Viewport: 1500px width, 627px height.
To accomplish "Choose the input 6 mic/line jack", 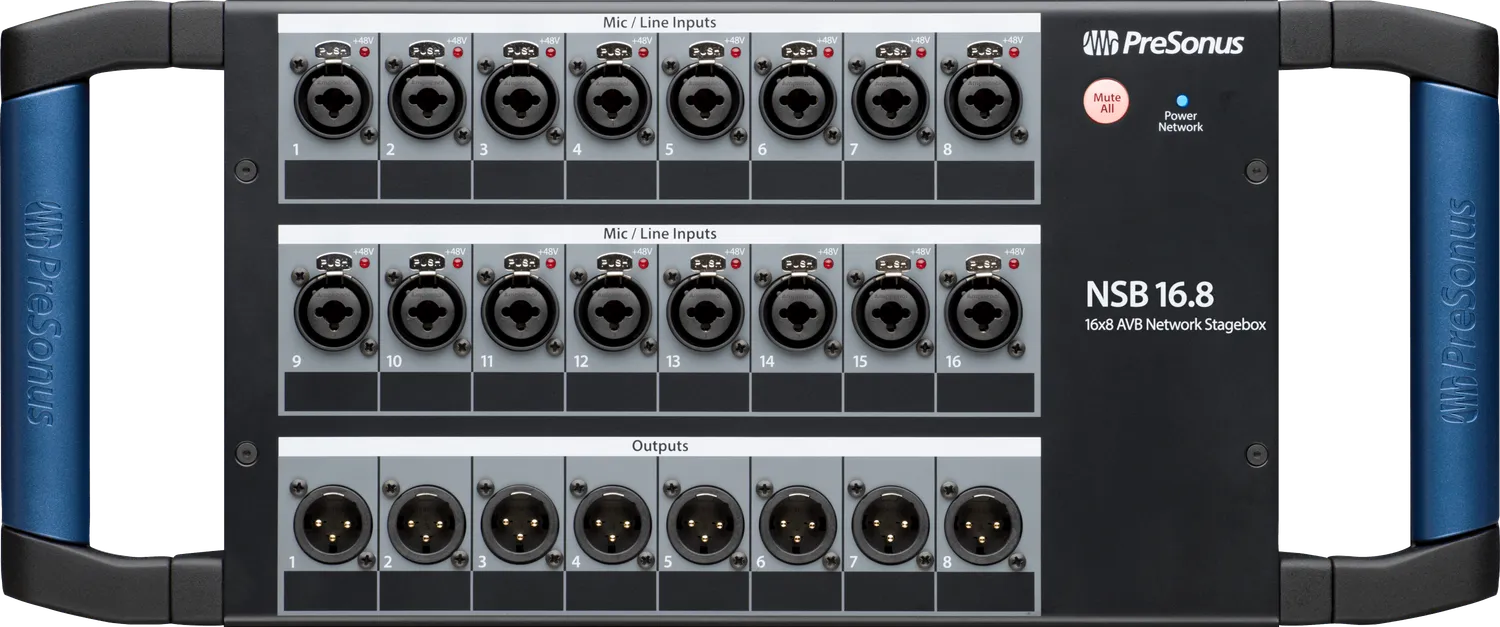I will pyautogui.click(x=799, y=99).
